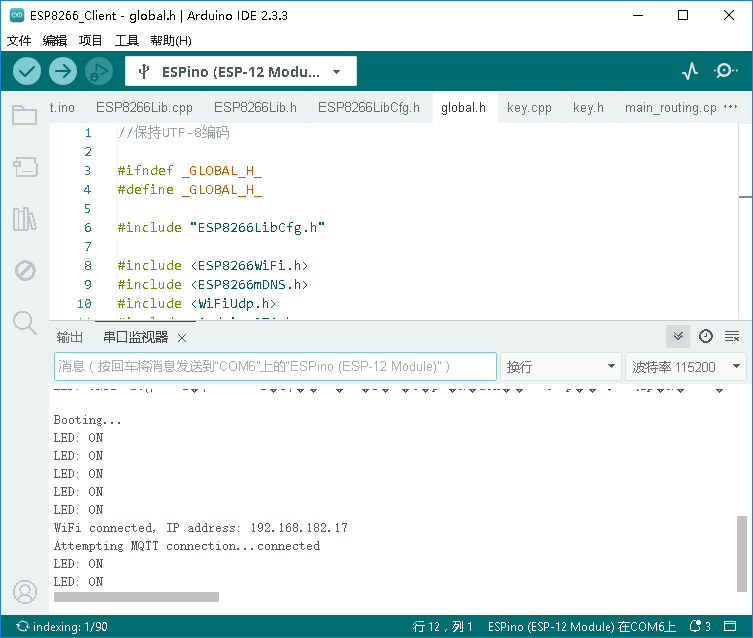Close the 串口监视器 tab
Viewport: 753px width, 638px height.
coord(182,338)
